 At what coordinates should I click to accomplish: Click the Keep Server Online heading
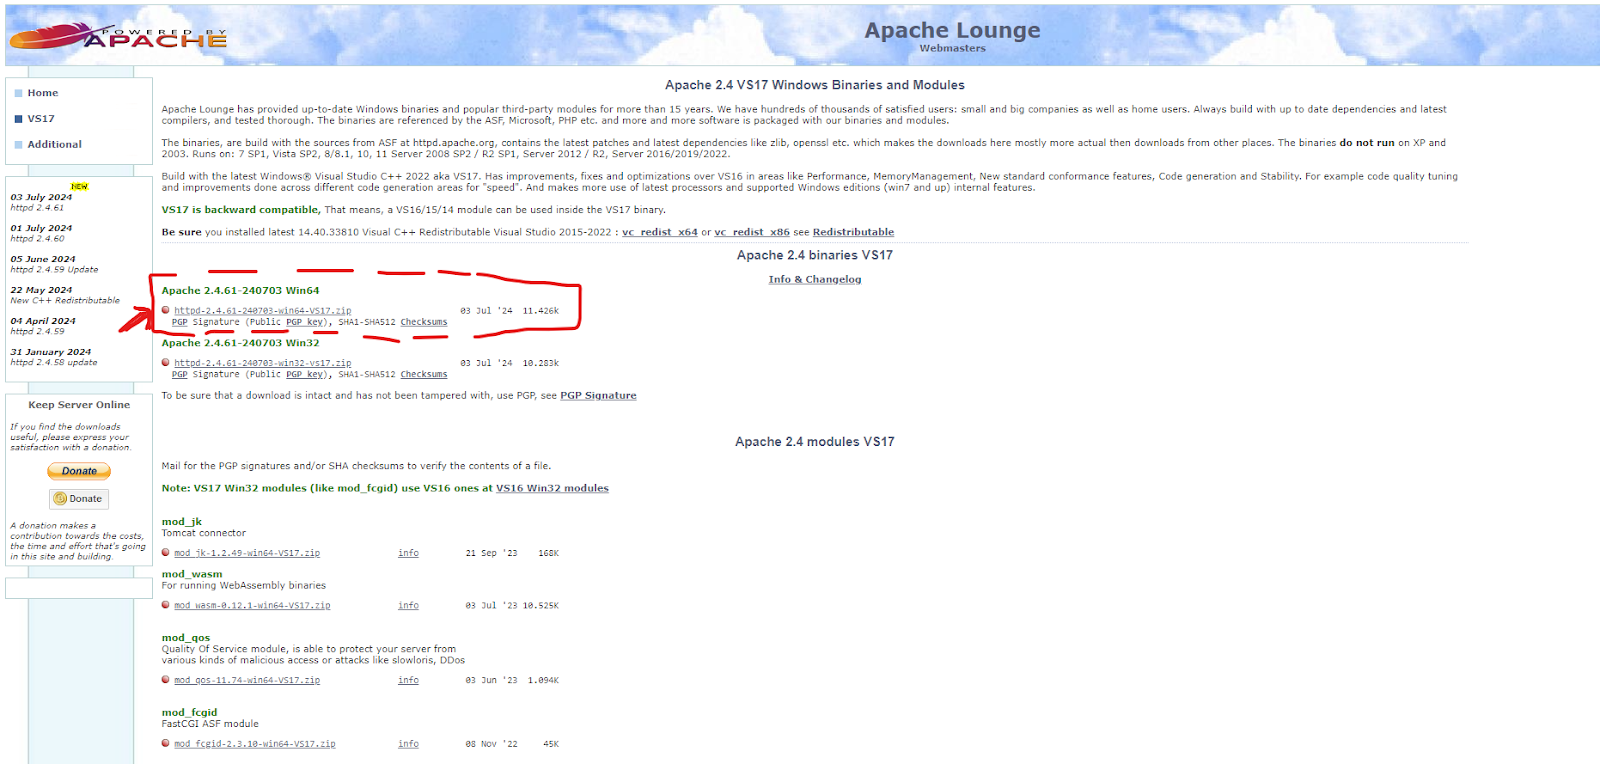tap(79, 405)
